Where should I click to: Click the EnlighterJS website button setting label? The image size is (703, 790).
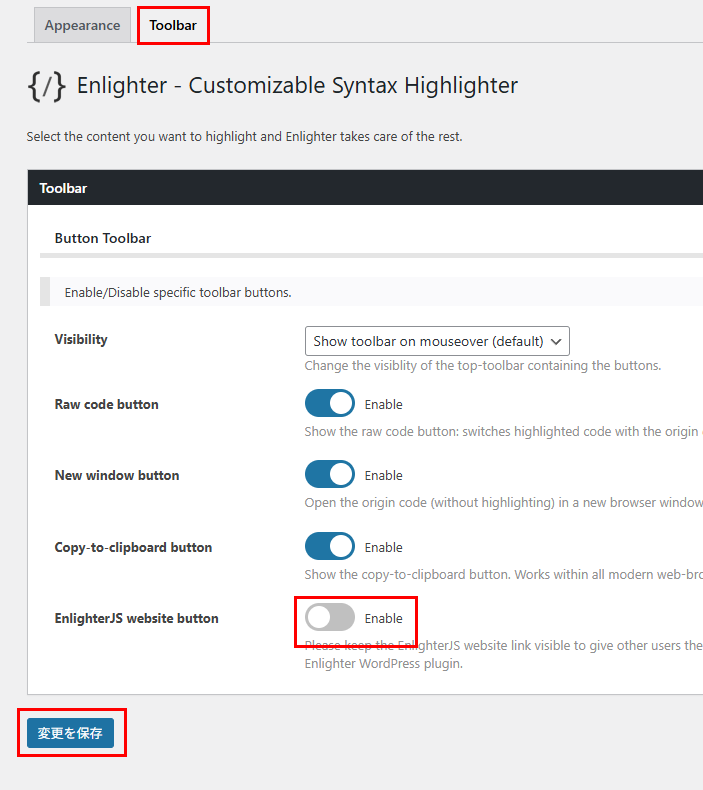(x=136, y=619)
